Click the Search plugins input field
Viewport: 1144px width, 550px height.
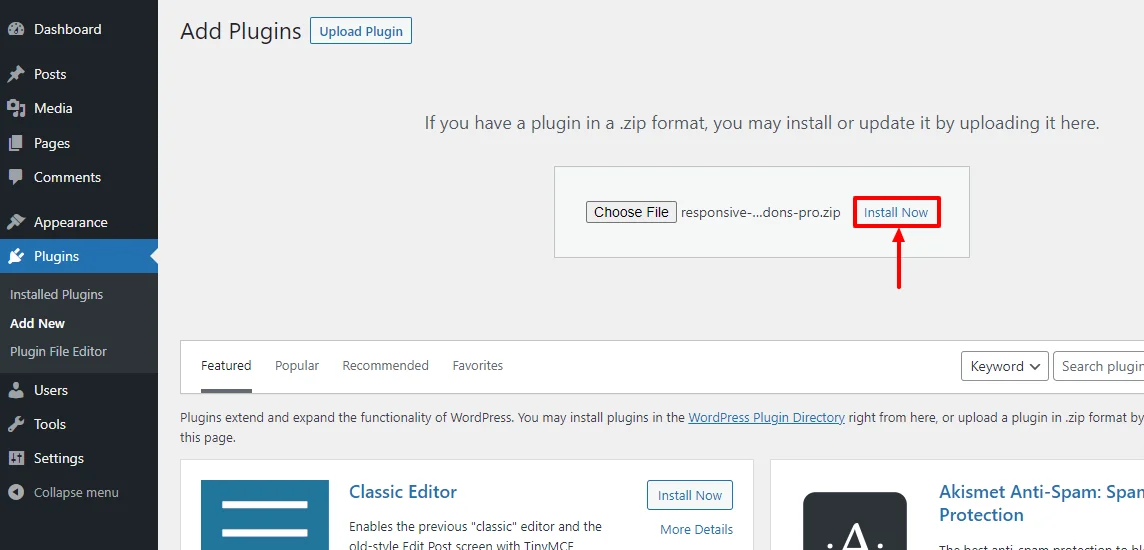[x=1099, y=366]
